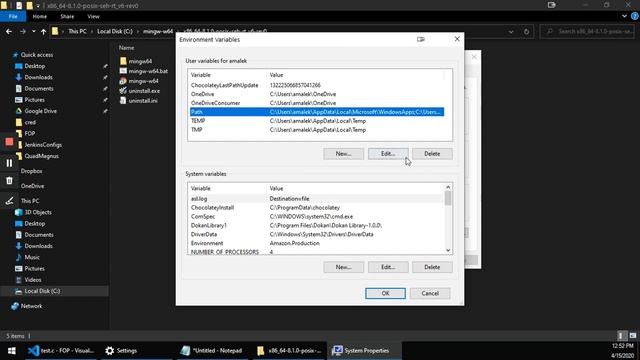Screen dimensions: 640x360
Task: Select OneDriveConsumer user variable row
Action: tap(317, 103)
